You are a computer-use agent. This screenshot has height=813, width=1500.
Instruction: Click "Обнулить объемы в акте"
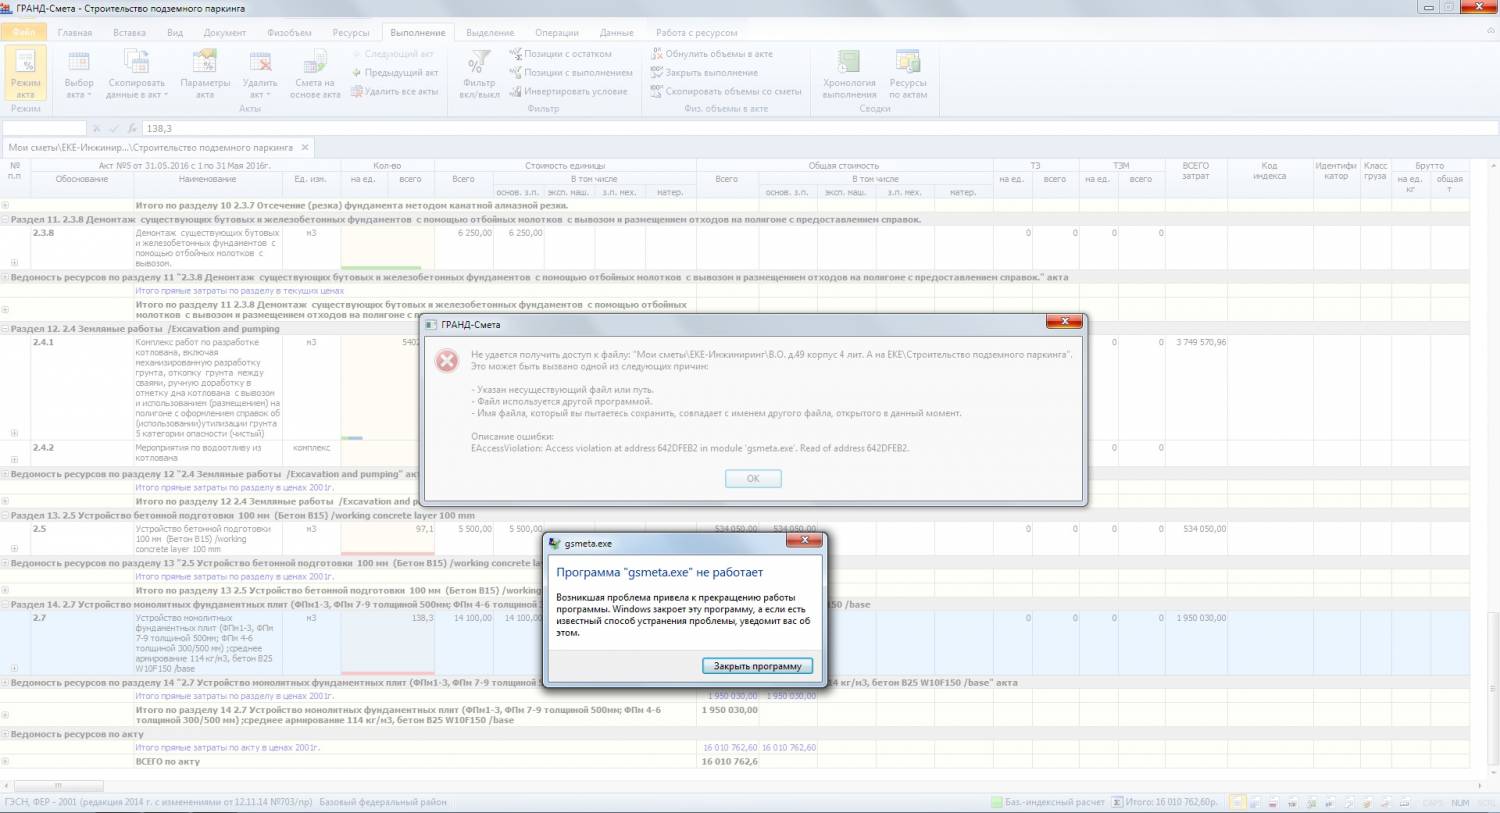711,54
